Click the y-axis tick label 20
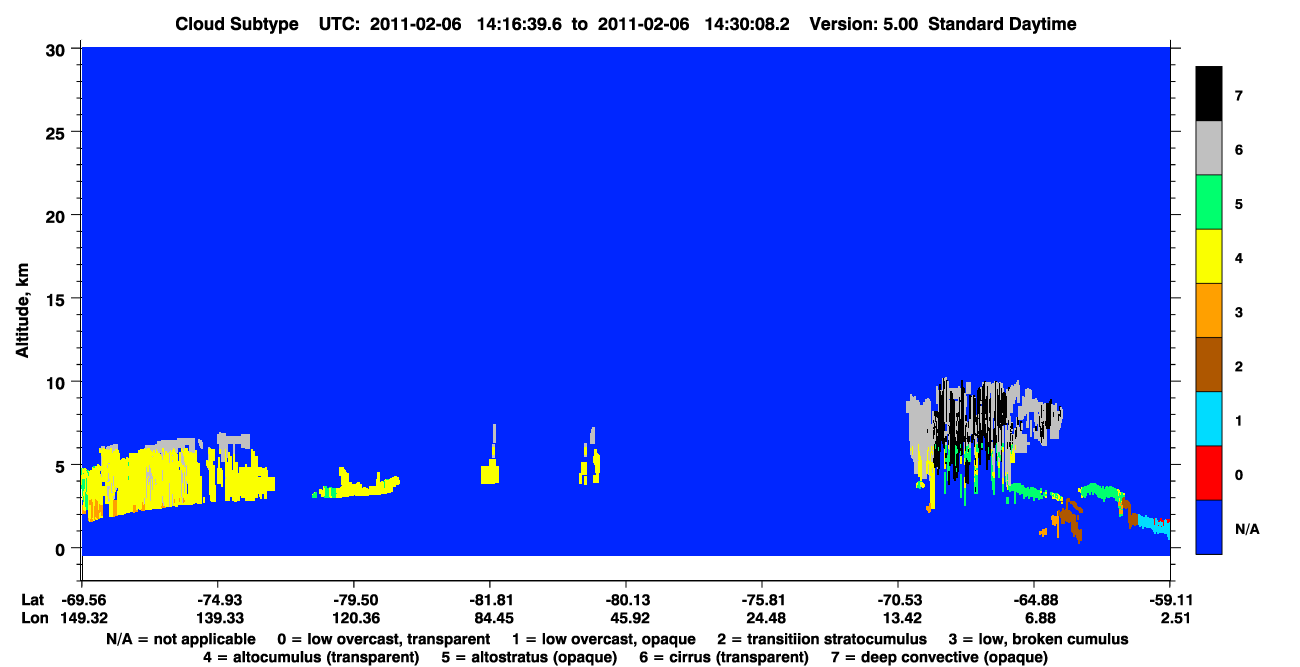The image size is (1300, 667). tap(58, 215)
